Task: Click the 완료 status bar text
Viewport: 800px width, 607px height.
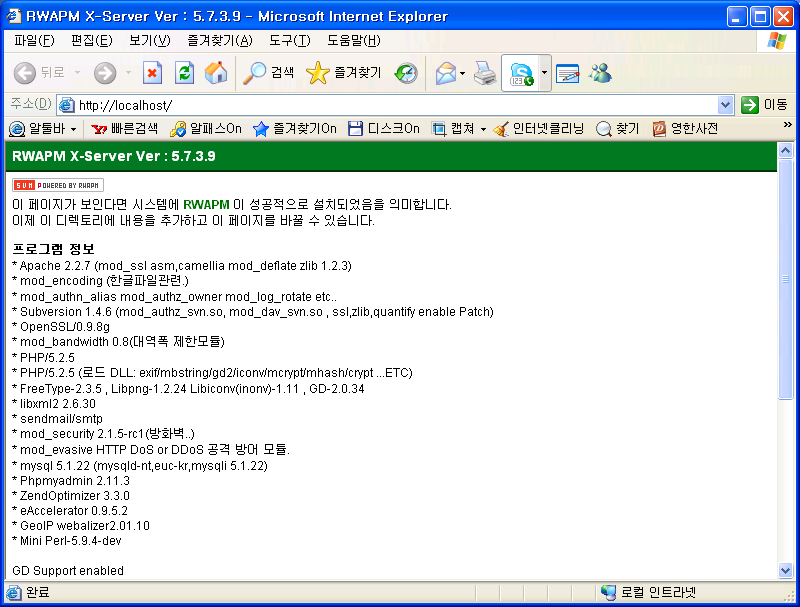Action: click(x=38, y=592)
